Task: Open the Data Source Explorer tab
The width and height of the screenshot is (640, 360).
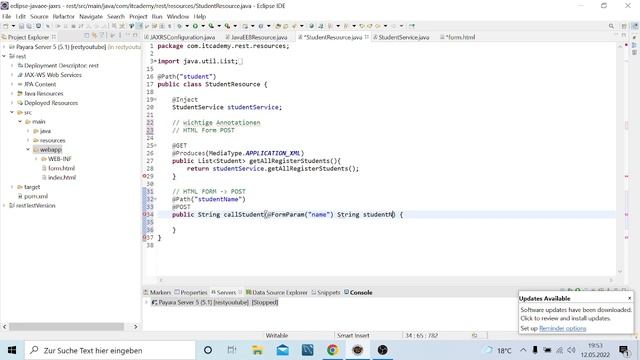Action: tap(276, 292)
